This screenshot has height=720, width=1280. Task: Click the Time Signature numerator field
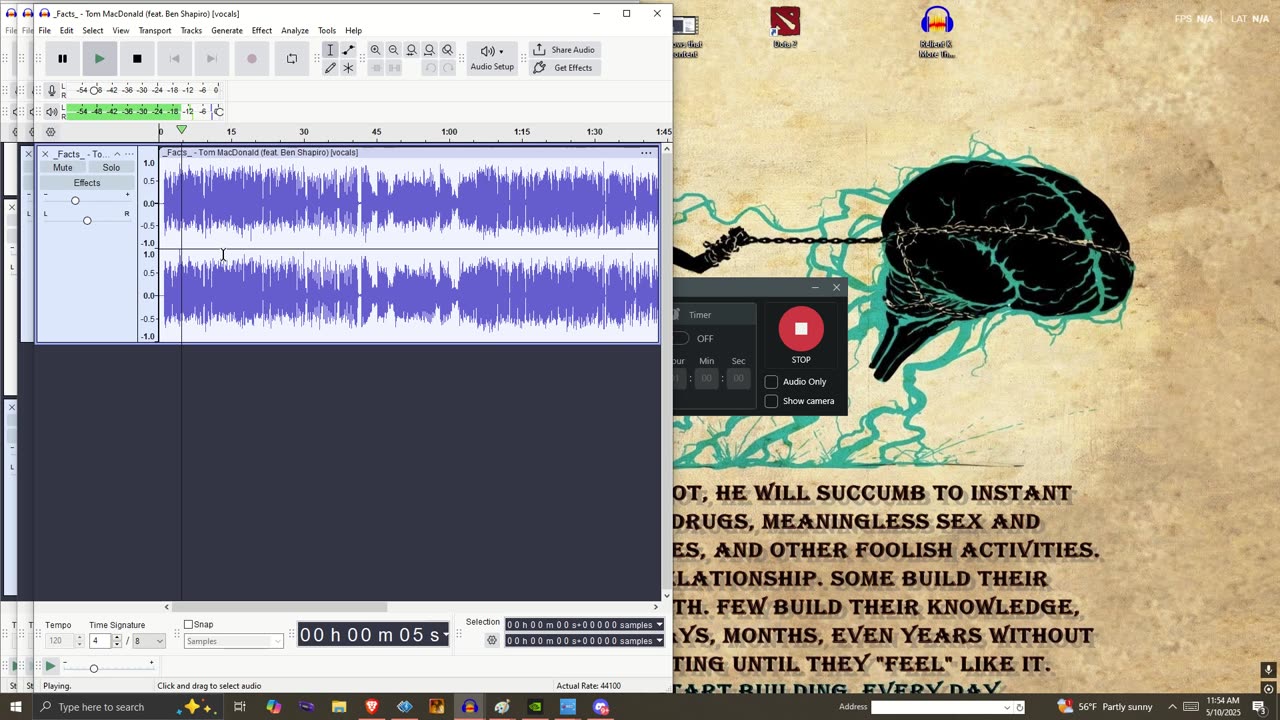click(x=99, y=641)
